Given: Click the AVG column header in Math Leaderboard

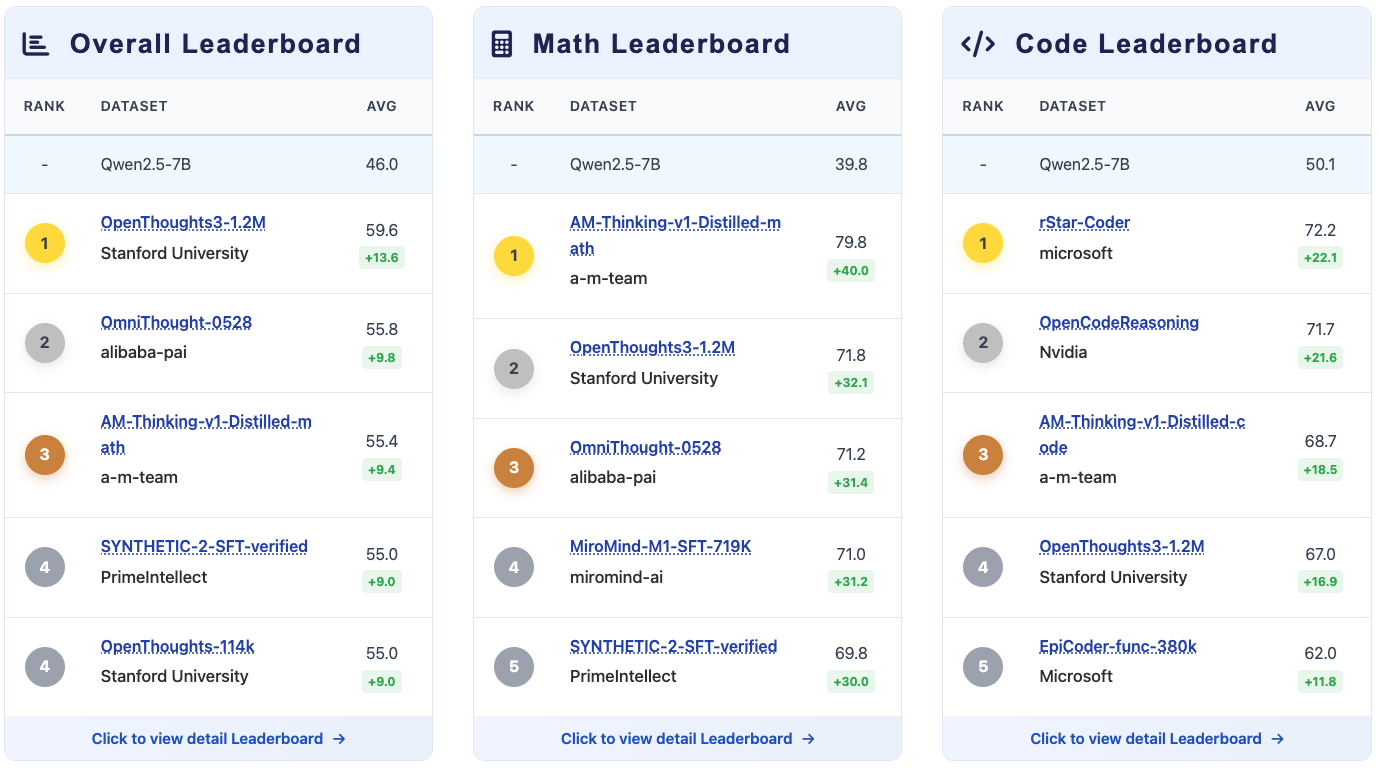Looking at the screenshot, I should pyautogui.click(x=851, y=106).
